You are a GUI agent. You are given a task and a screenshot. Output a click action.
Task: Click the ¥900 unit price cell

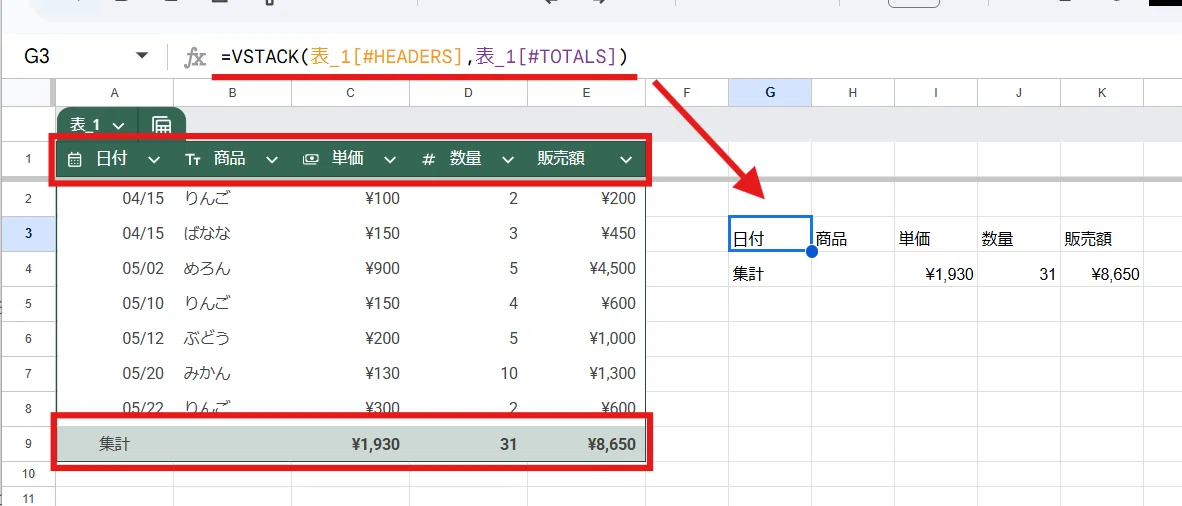[351, 268]
